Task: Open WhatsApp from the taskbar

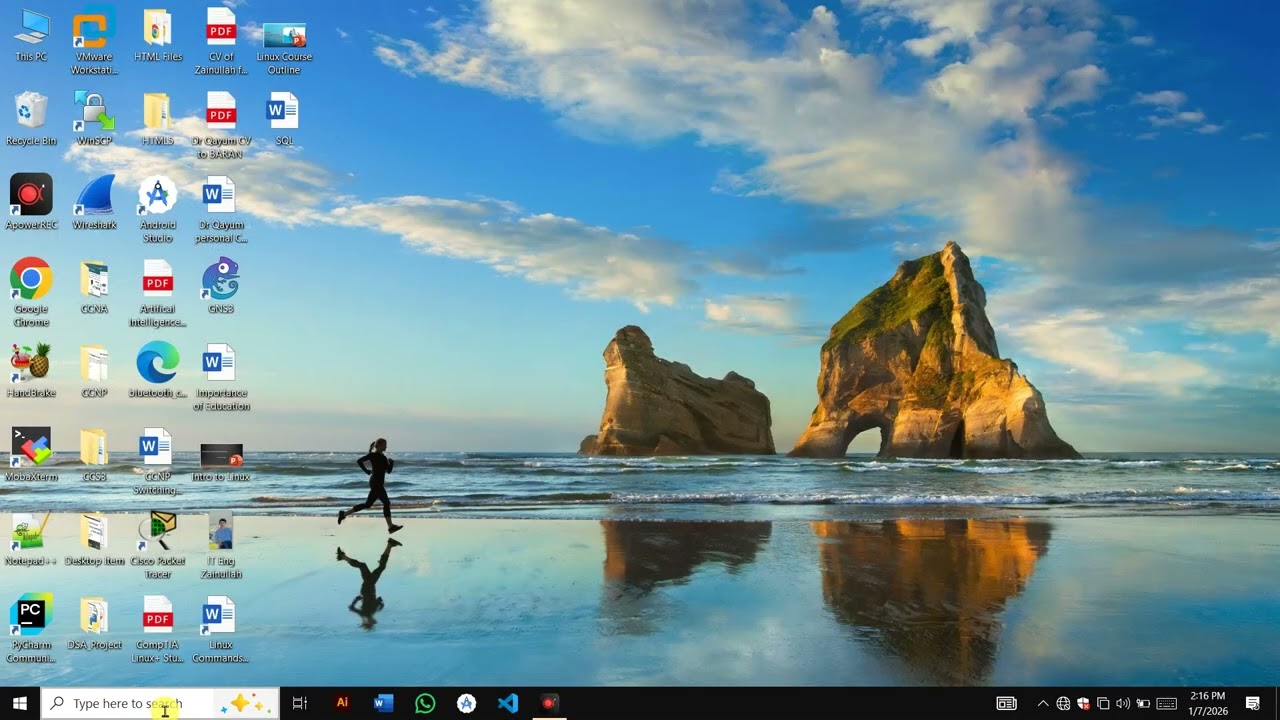Action: (425, 703)
